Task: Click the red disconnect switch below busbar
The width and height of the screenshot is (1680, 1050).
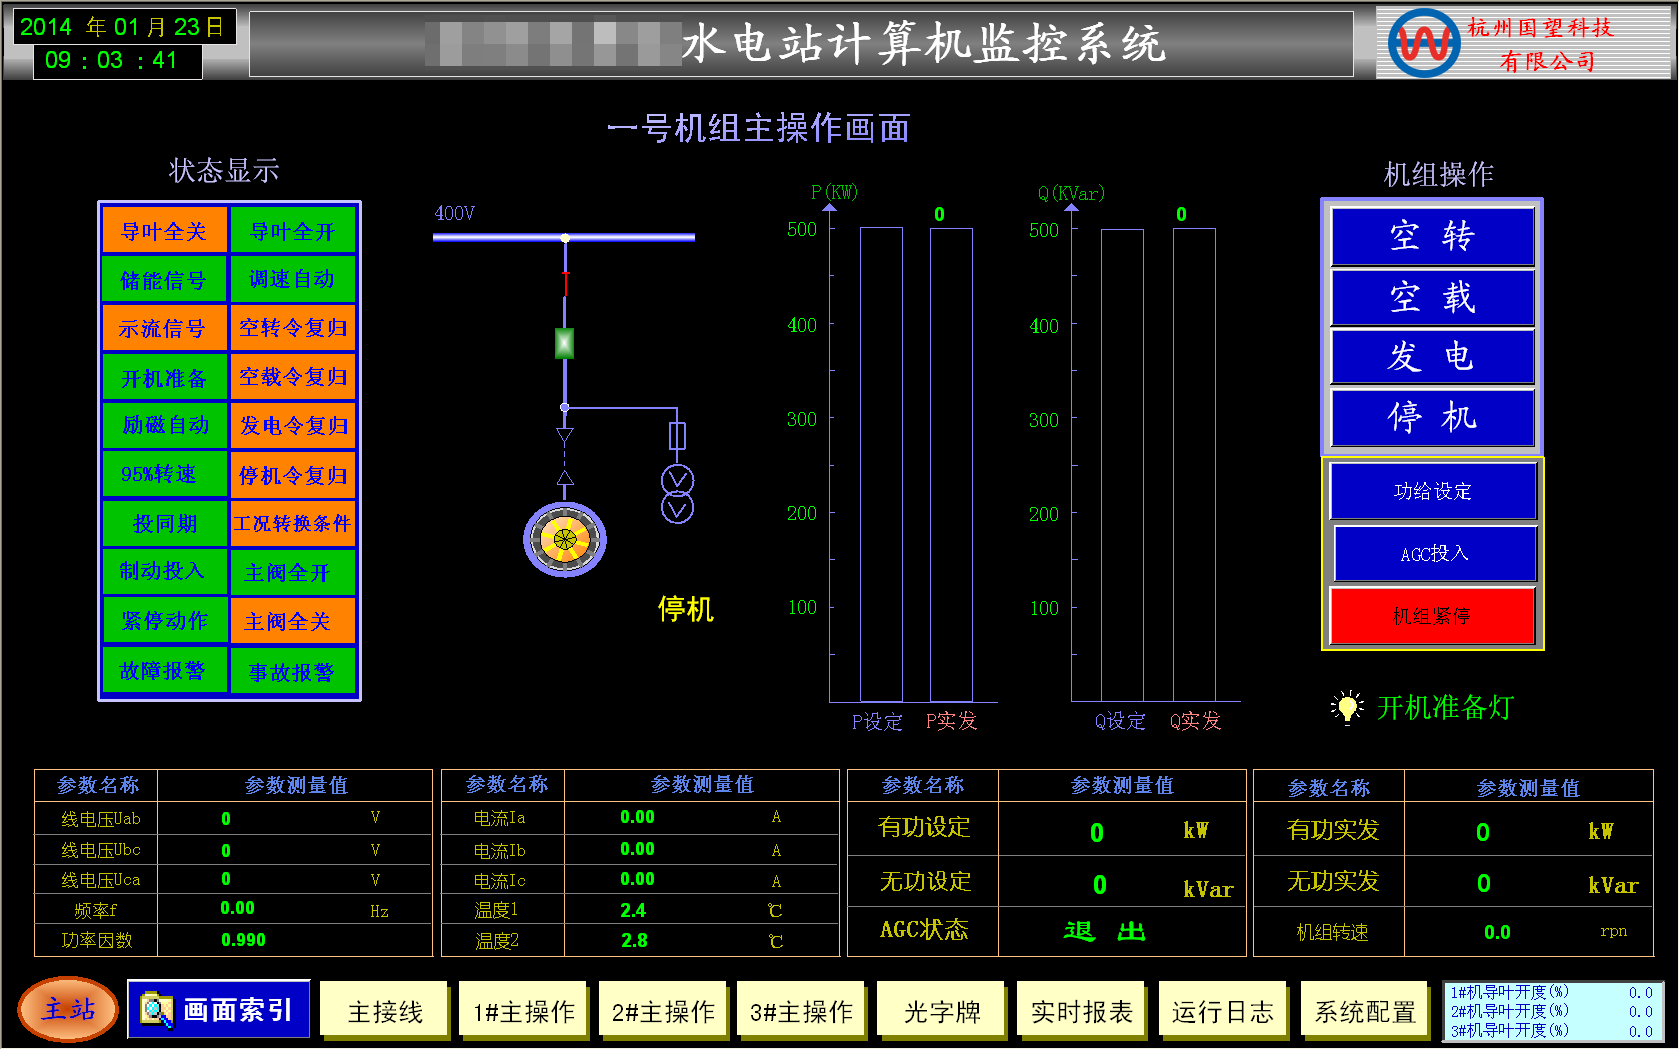Action: click(x=565, y=283)
